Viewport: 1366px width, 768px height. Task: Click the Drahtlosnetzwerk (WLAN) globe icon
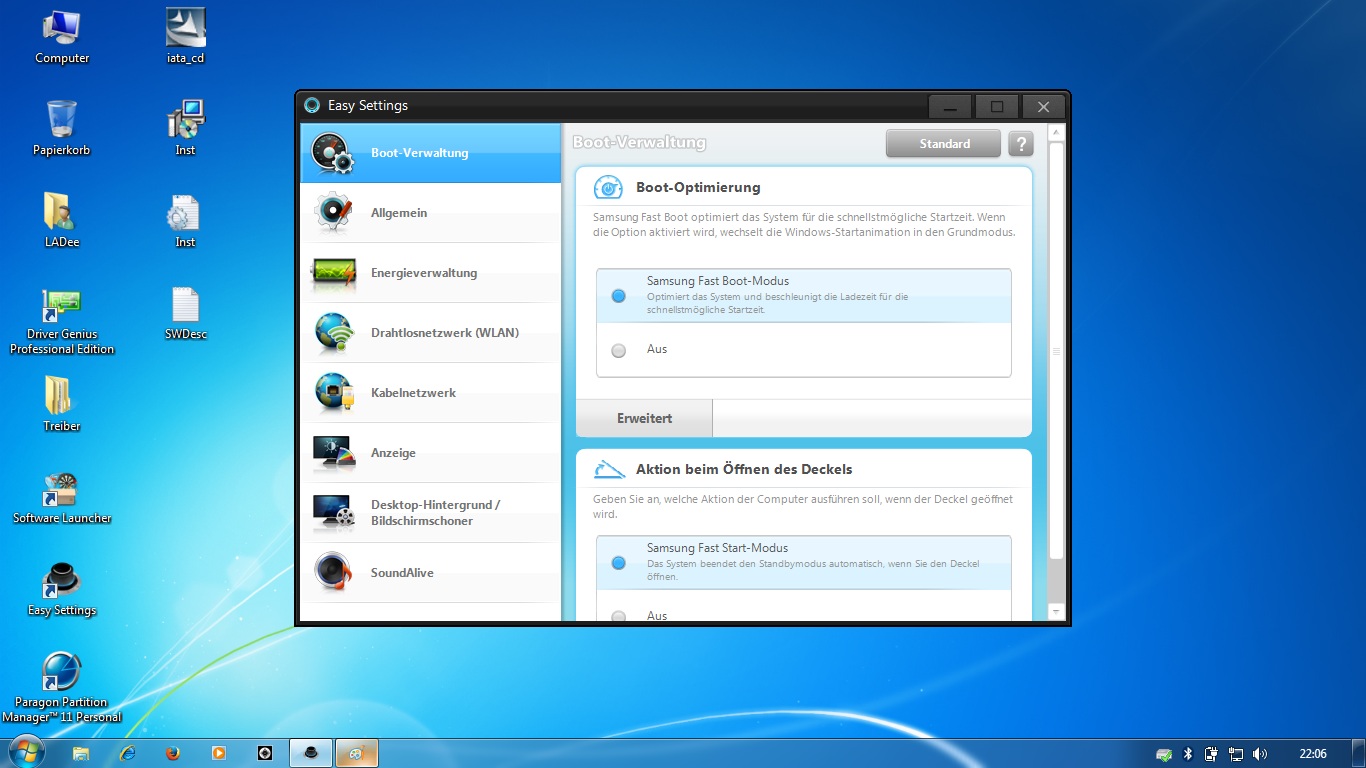(x=333, y=333)
